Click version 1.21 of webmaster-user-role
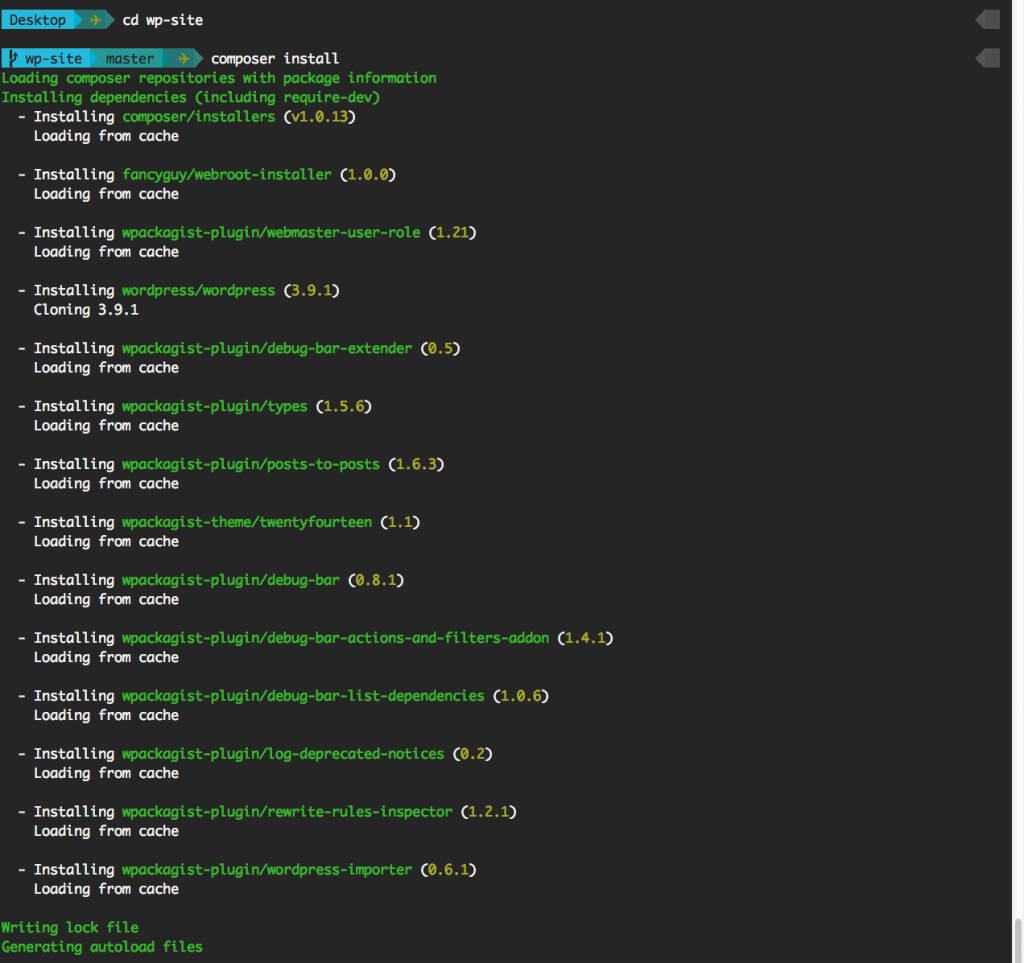 tap(453, 233)
